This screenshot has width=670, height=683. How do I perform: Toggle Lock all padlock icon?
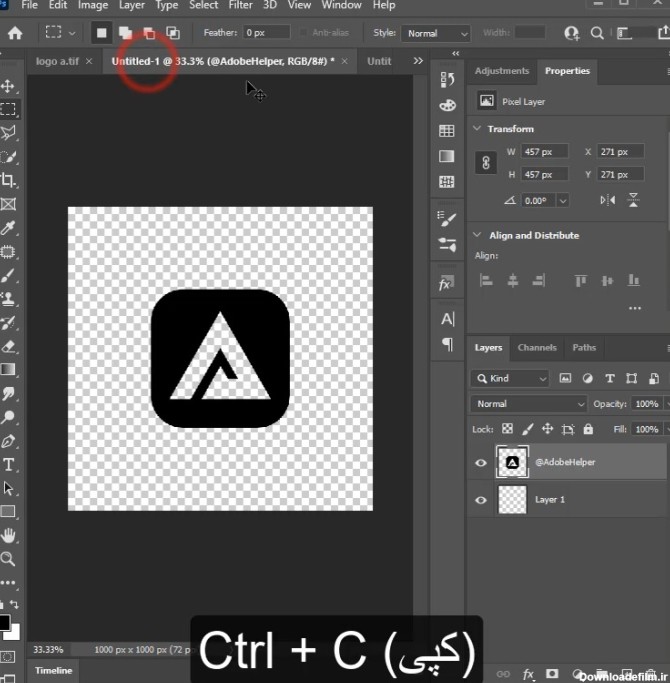(588, 429)
